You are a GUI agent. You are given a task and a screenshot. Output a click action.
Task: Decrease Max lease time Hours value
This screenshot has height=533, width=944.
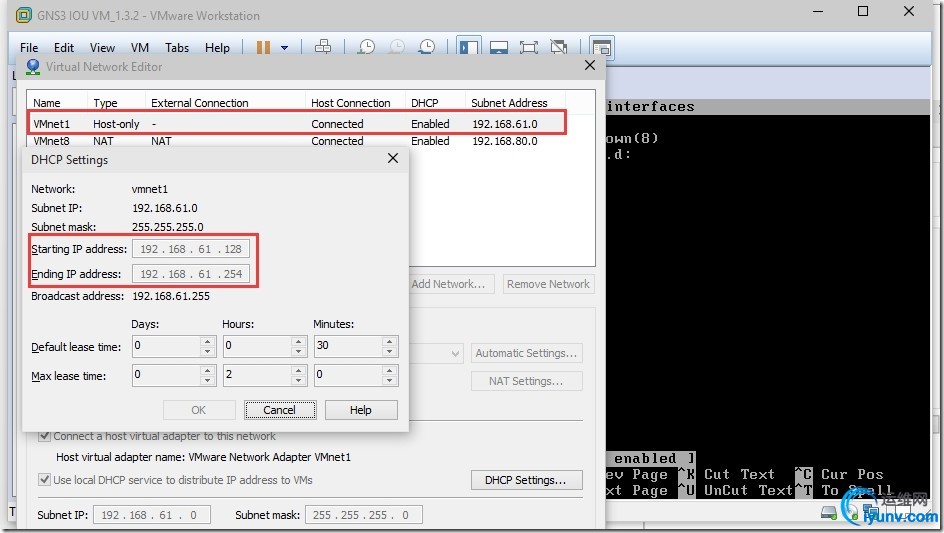tap(299, 380)
